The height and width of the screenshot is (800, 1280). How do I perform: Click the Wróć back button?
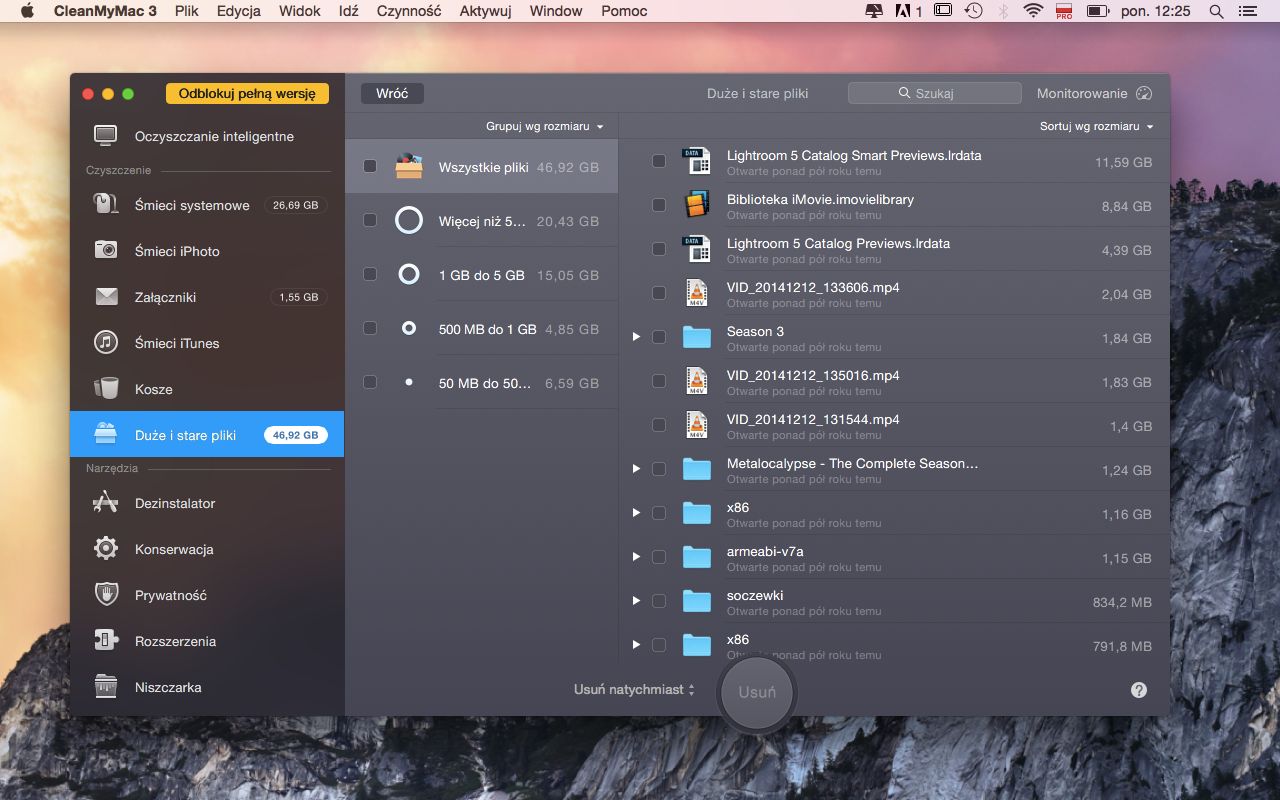pyautogui.click(x=392, y=93)
